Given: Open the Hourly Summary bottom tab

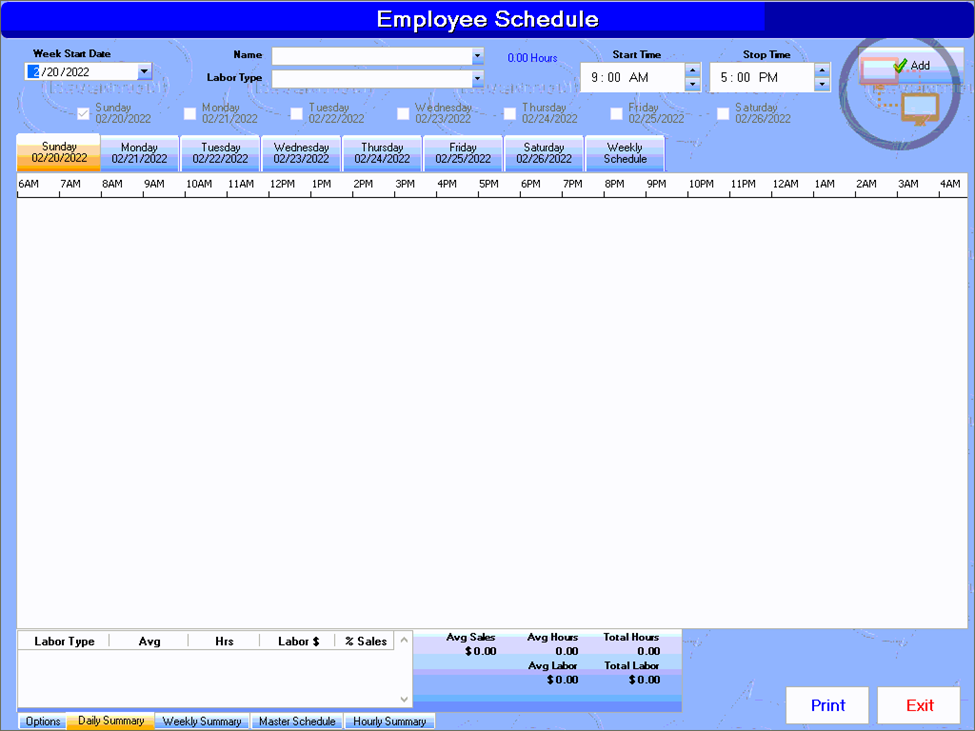Looking at the screenshot, I should point(389,721).
